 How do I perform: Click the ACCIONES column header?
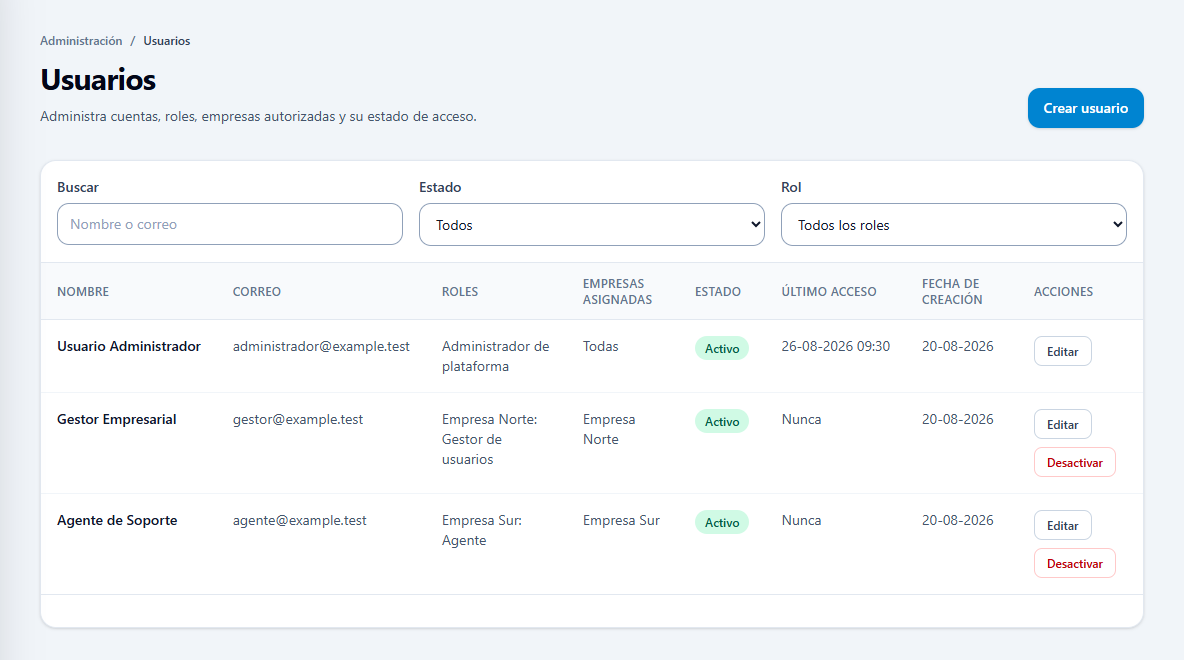coord(1063,291)
